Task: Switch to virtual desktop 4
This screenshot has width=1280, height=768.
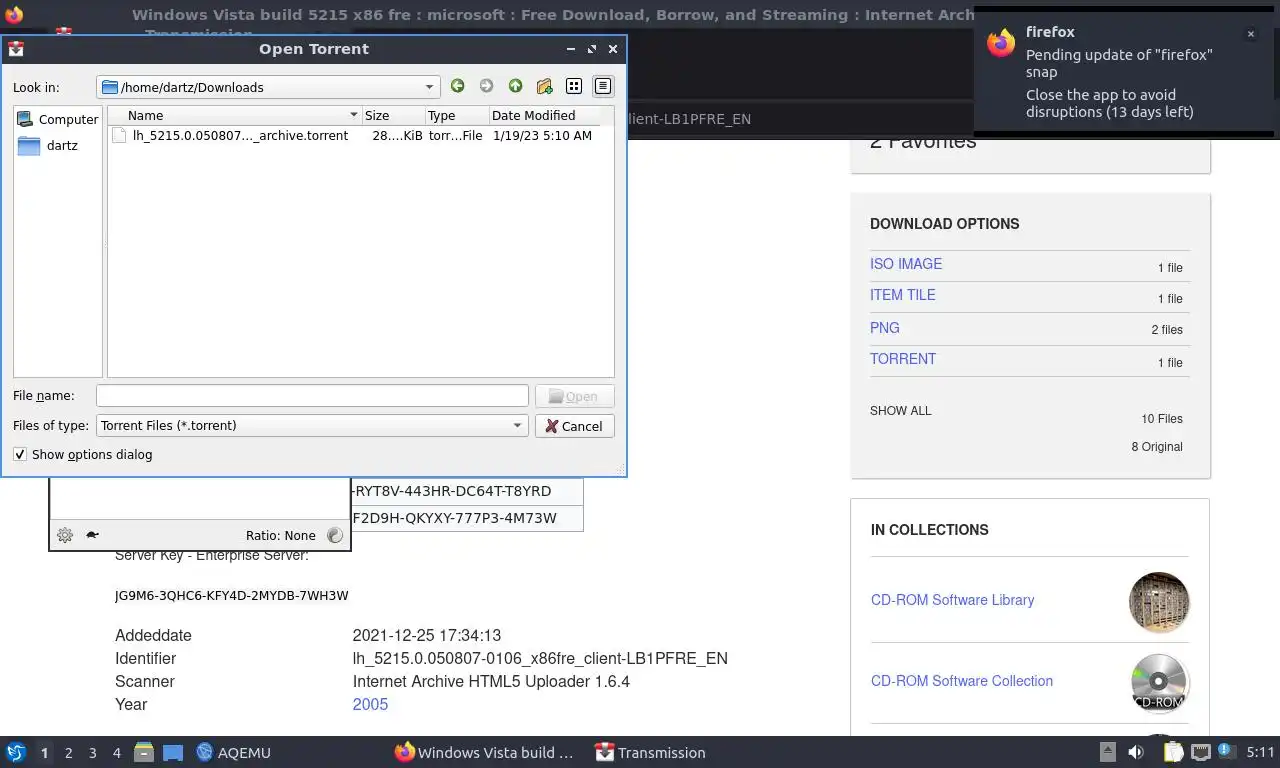Action: tap(116, 753)
